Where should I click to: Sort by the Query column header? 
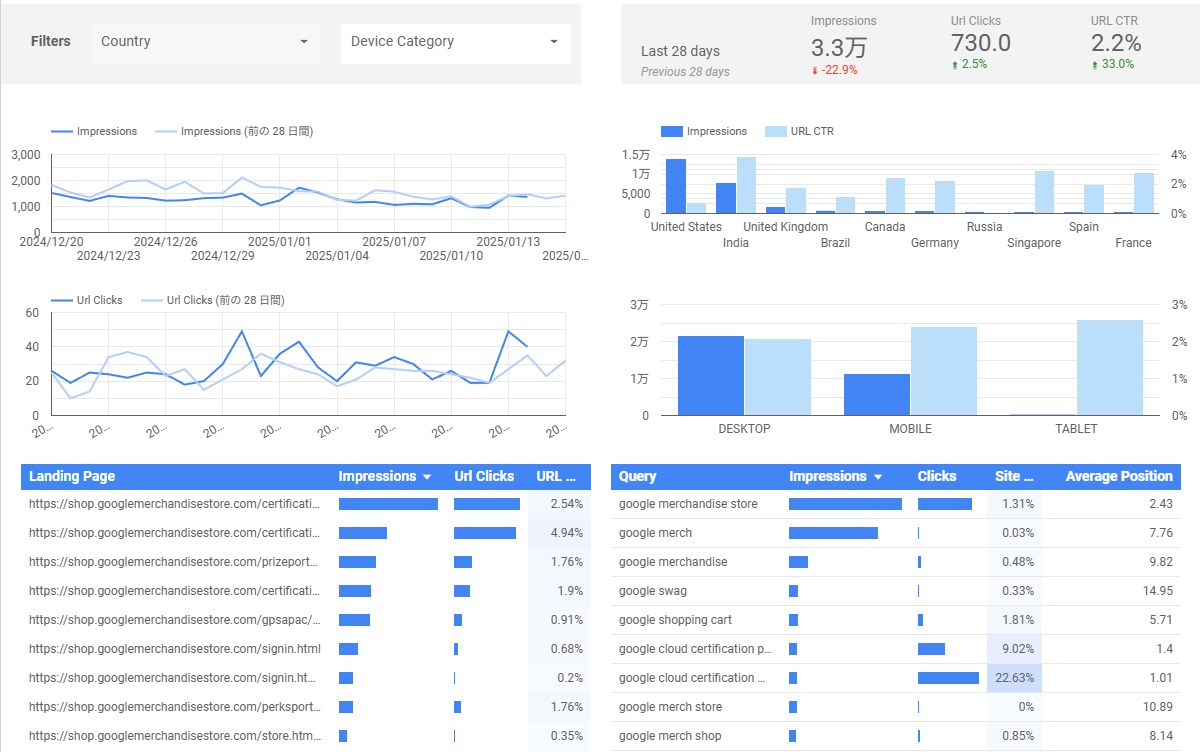[x=637, y=476]
